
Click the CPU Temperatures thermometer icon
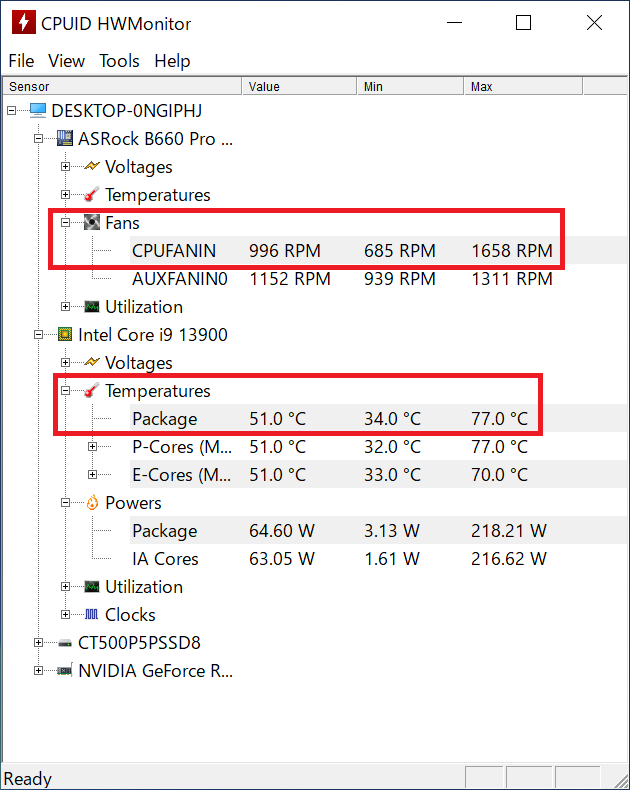92,390
